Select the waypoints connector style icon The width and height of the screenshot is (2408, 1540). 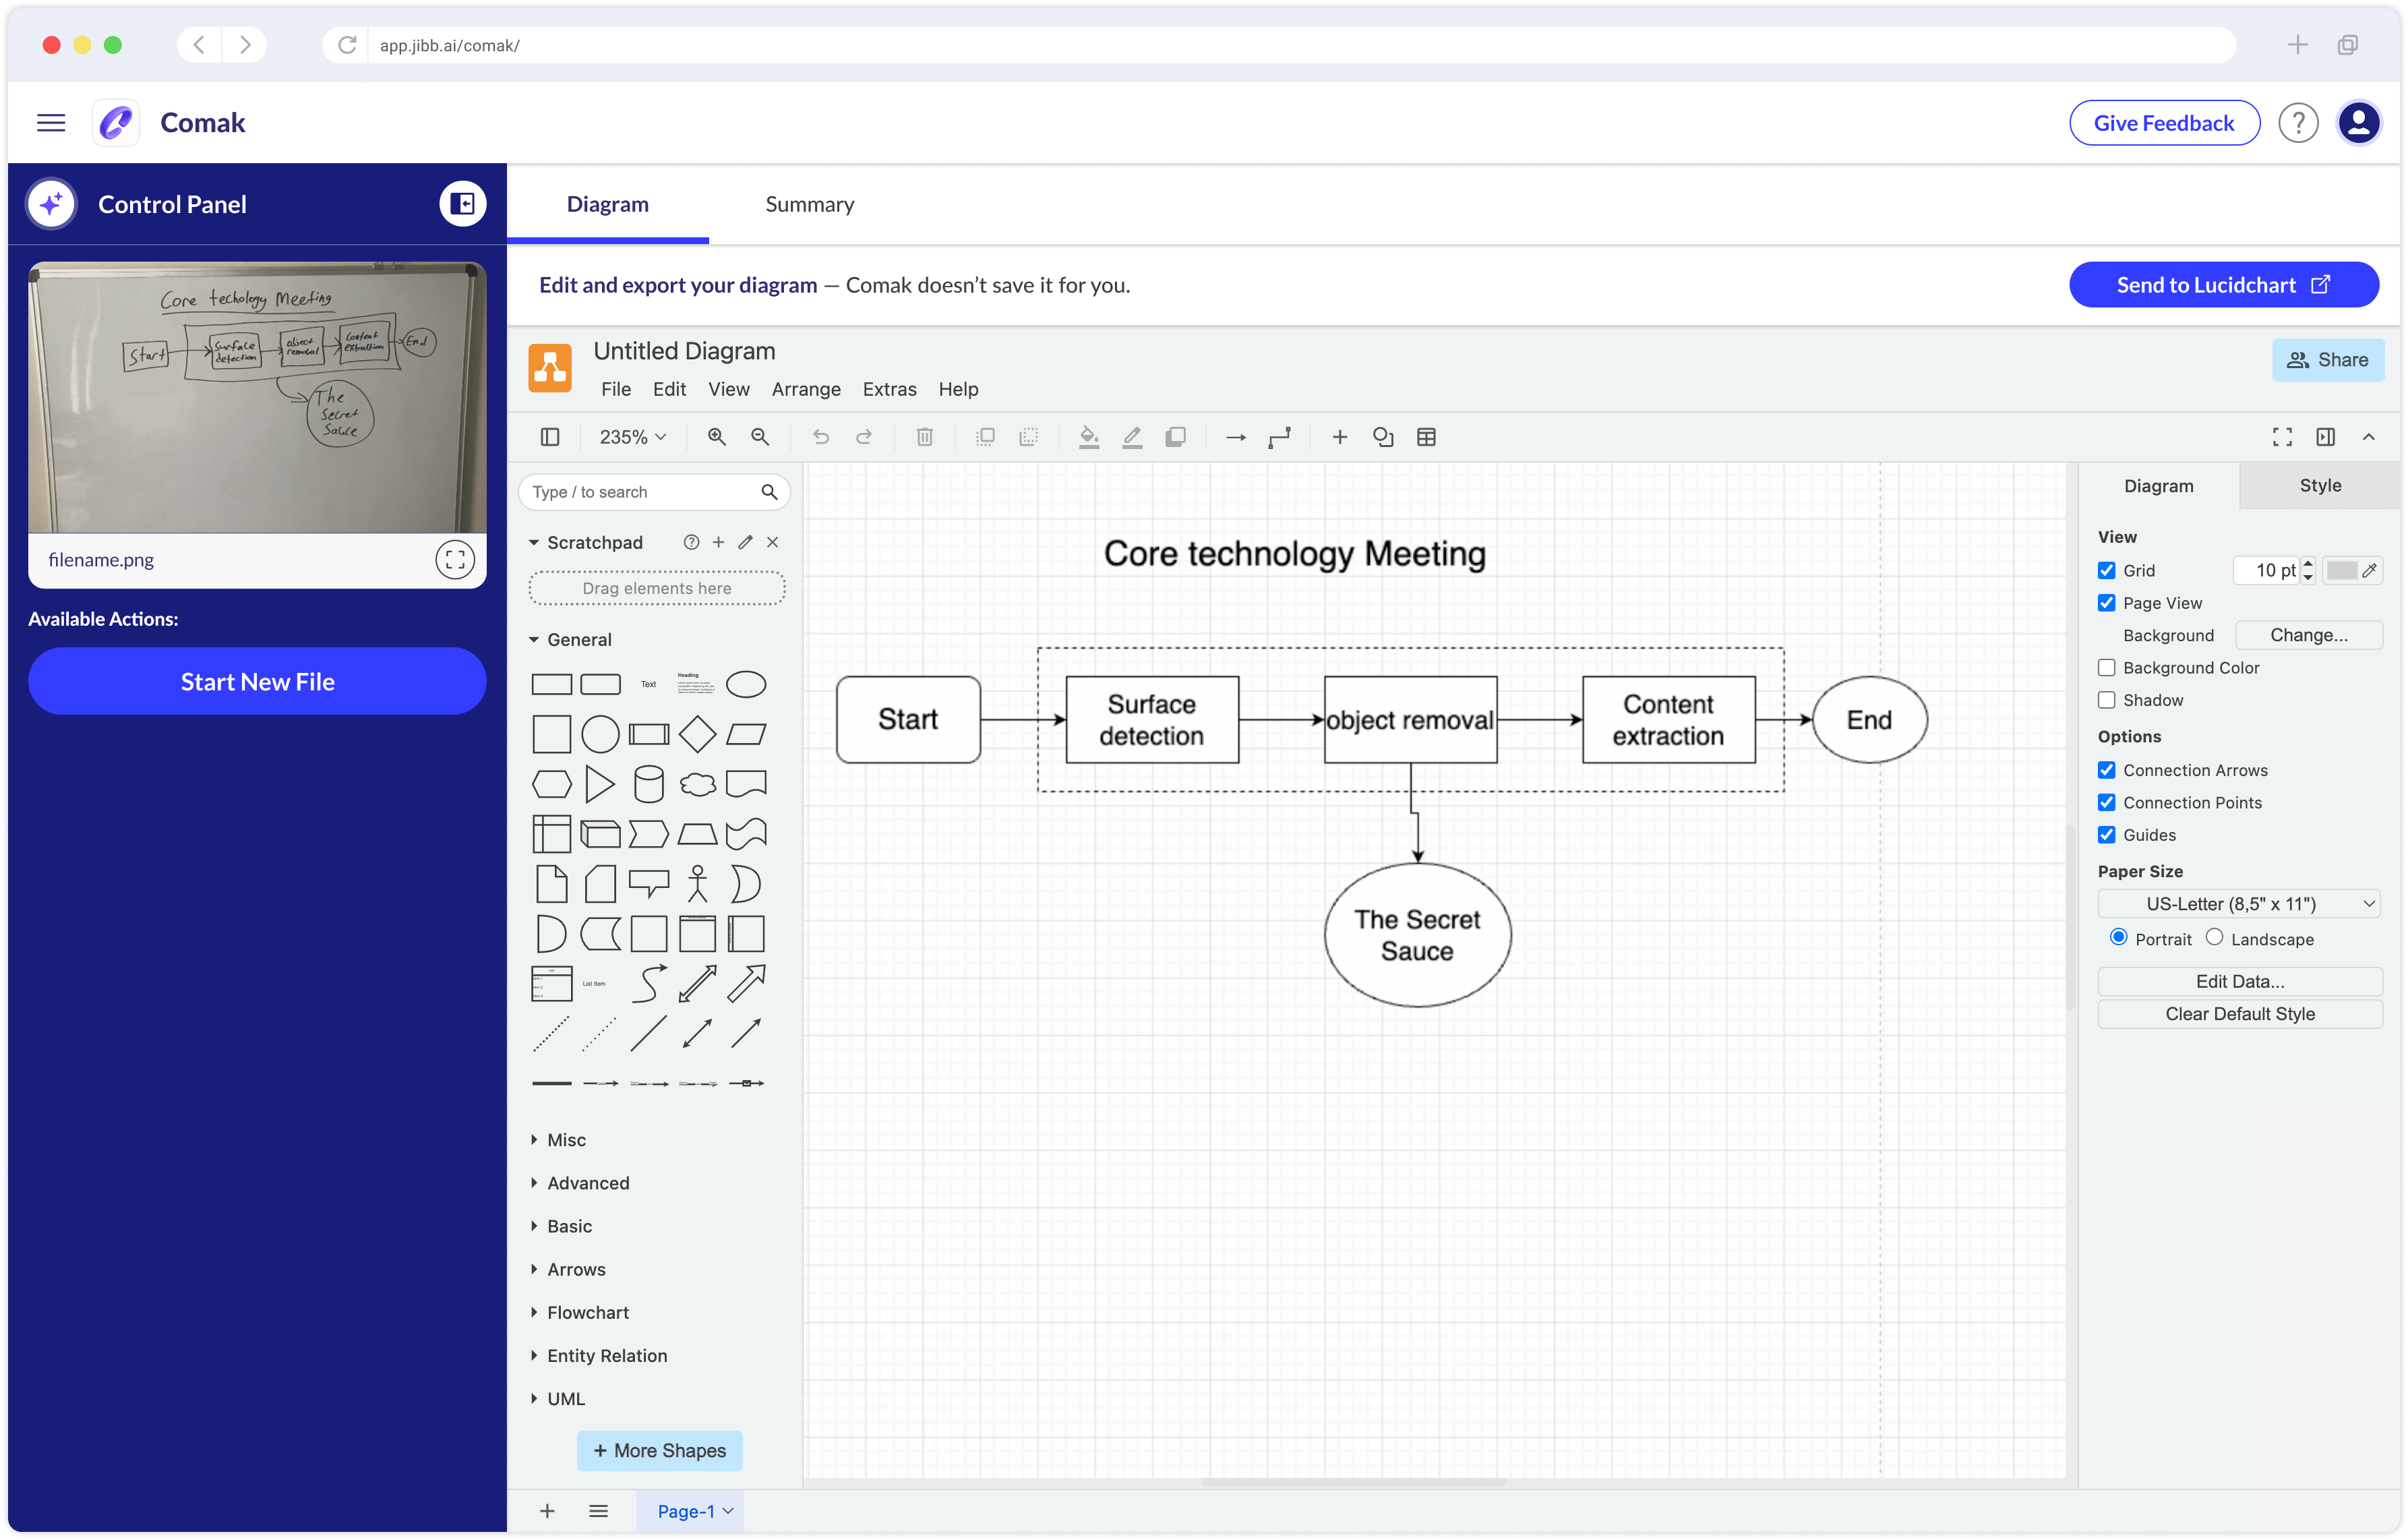coord(1279,437)
